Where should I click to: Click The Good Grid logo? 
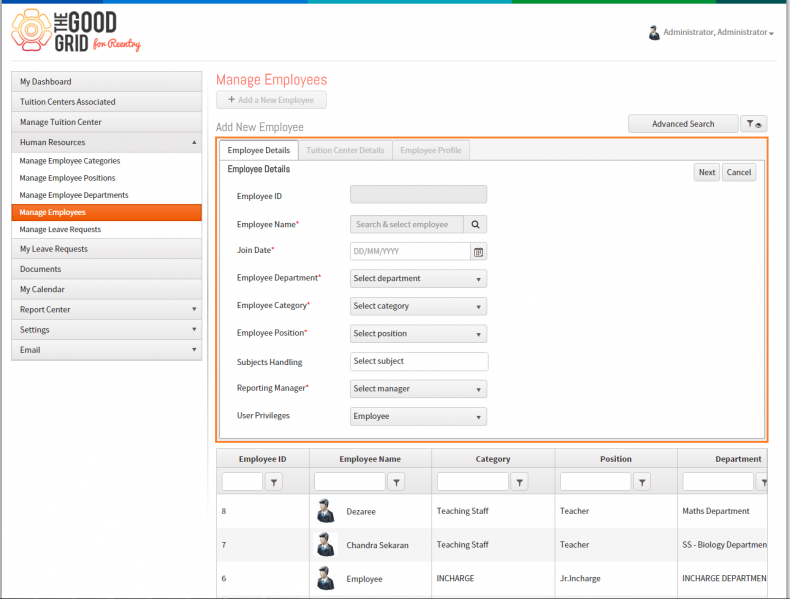coord(76,31)
